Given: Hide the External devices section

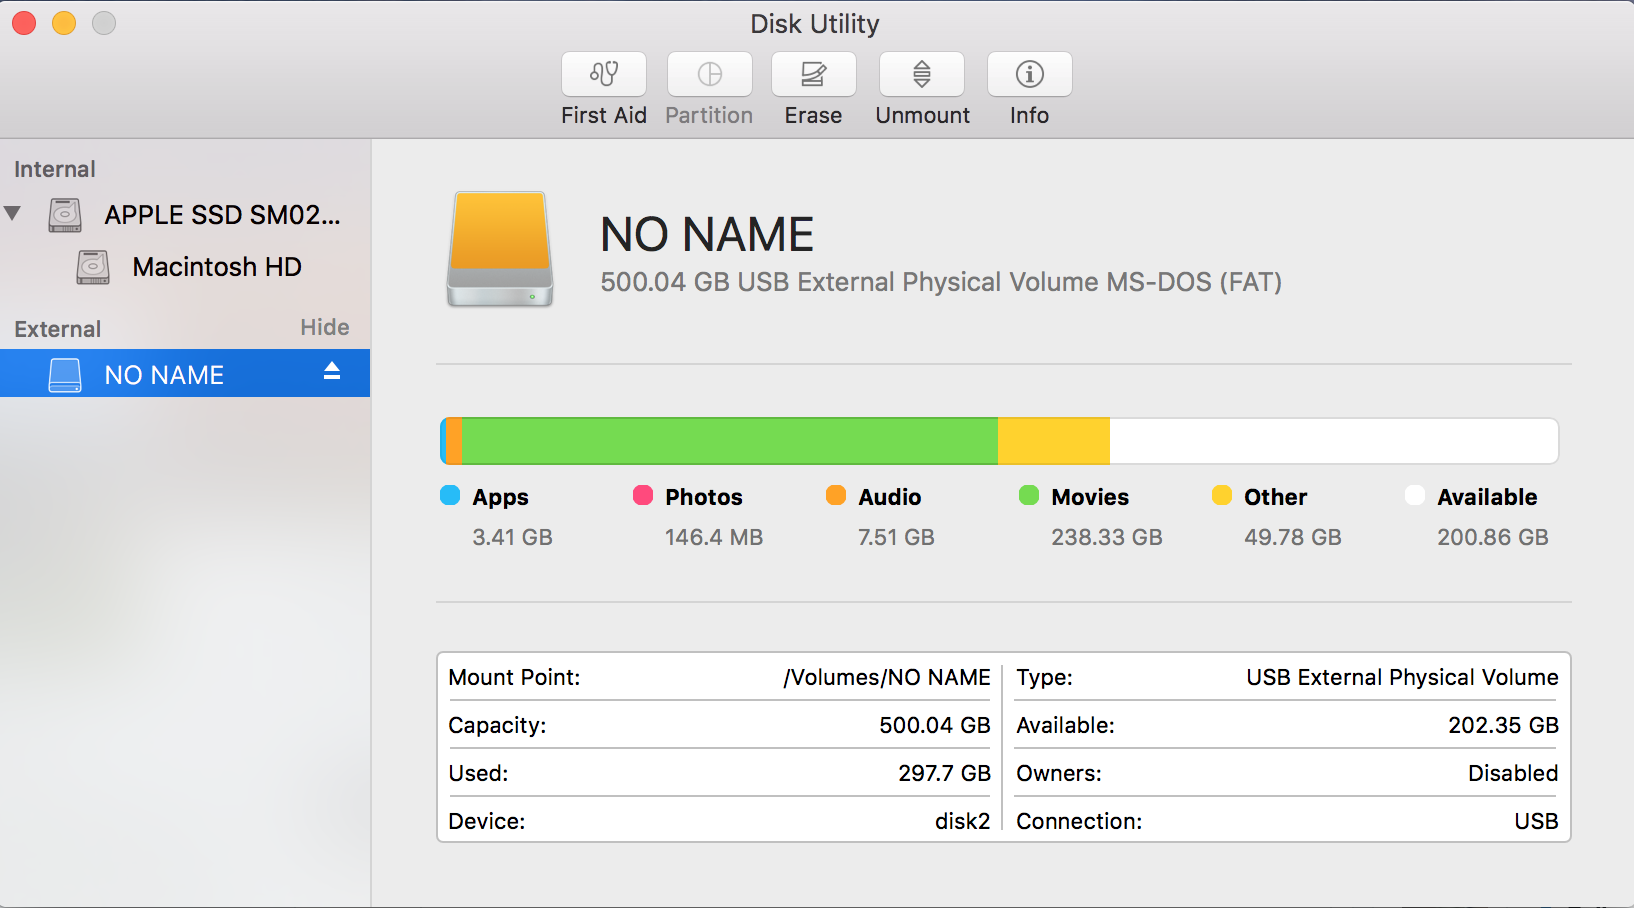Looking at the screenshot, I should tap(325, 327).
